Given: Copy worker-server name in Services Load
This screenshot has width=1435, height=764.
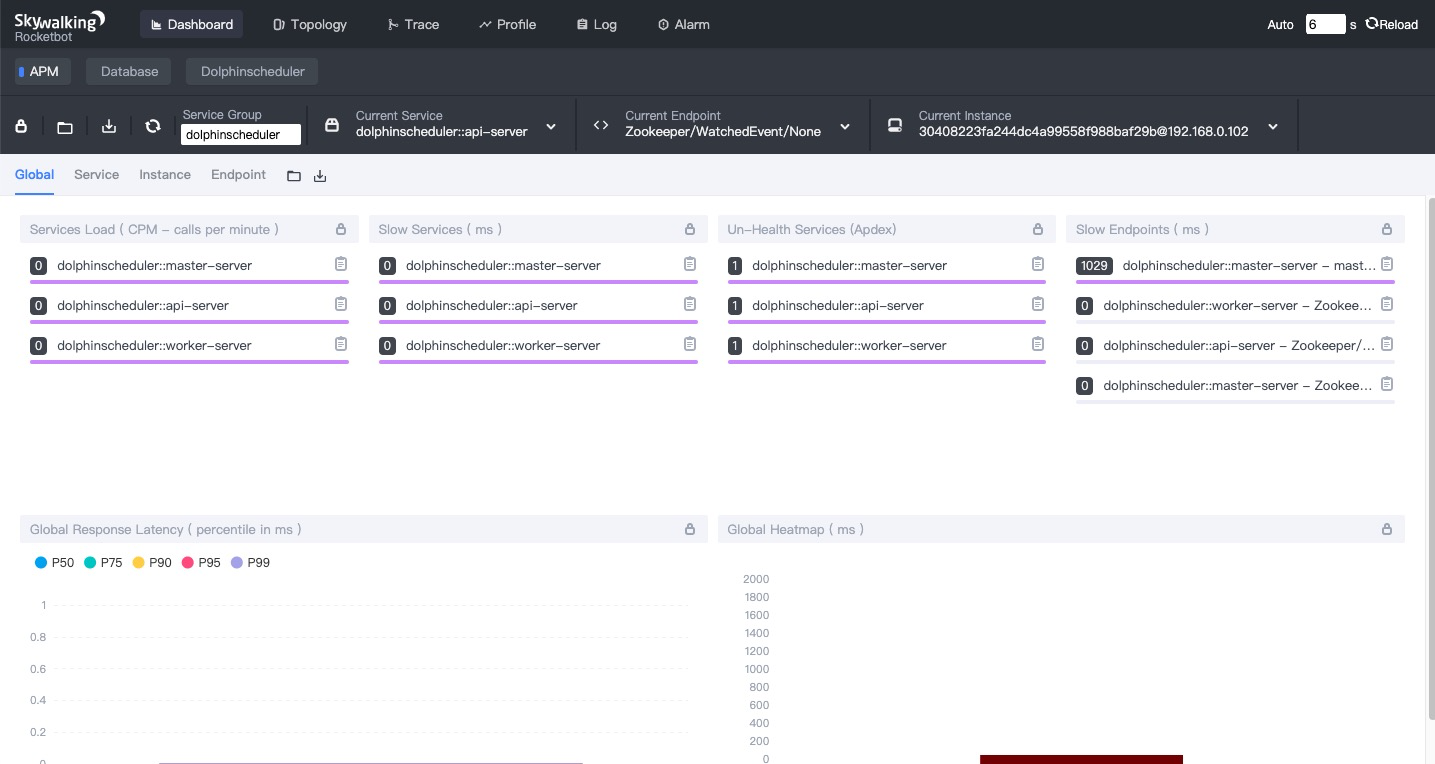Looking at the screenshot, I should pos(341,344).
